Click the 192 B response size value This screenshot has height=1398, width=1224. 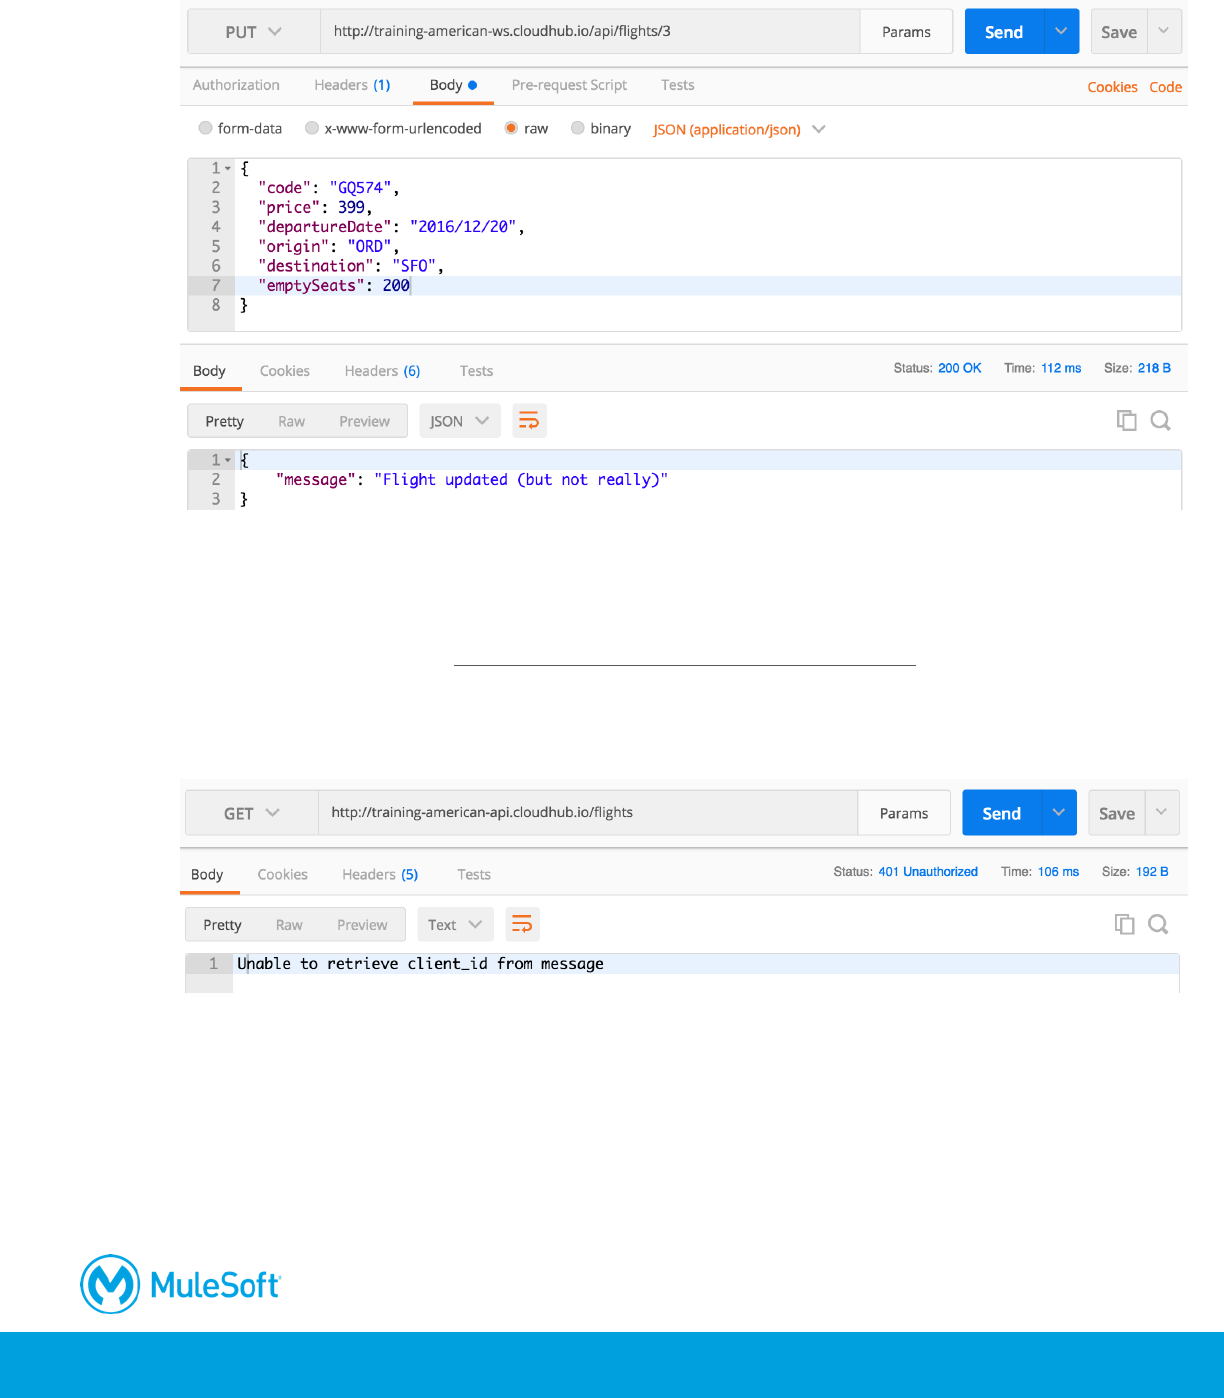[1152, 872]
